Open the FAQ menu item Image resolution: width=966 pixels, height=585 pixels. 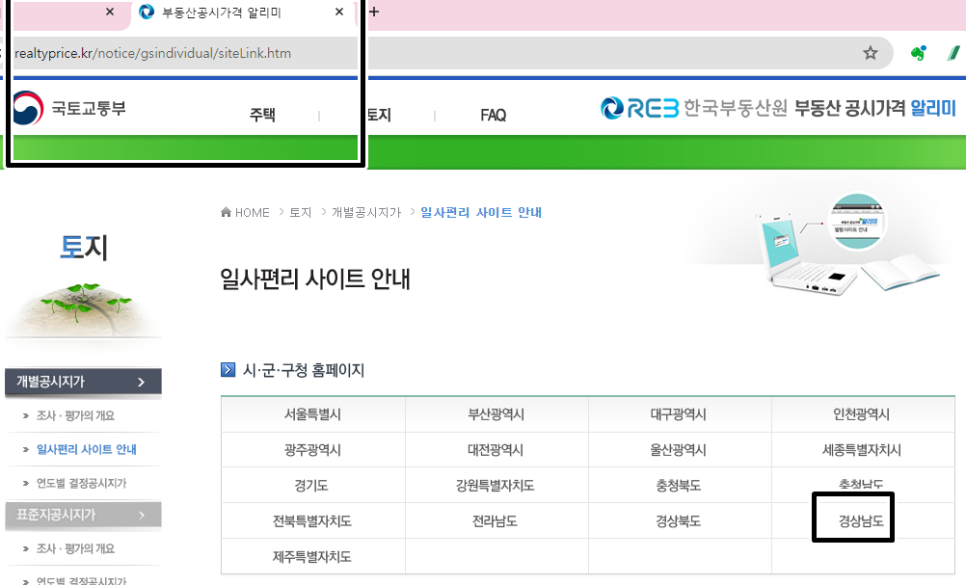[x=492, y=115]
